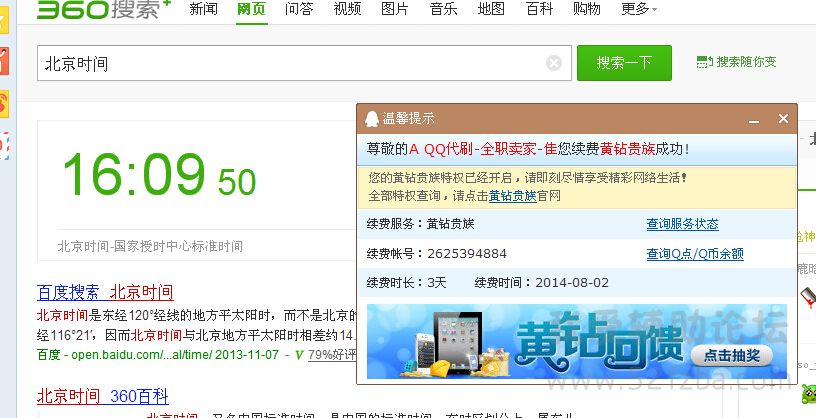The width and height of the screenshot is (816, 418).
Task: Select the 网页 tab
Action: 251,9
